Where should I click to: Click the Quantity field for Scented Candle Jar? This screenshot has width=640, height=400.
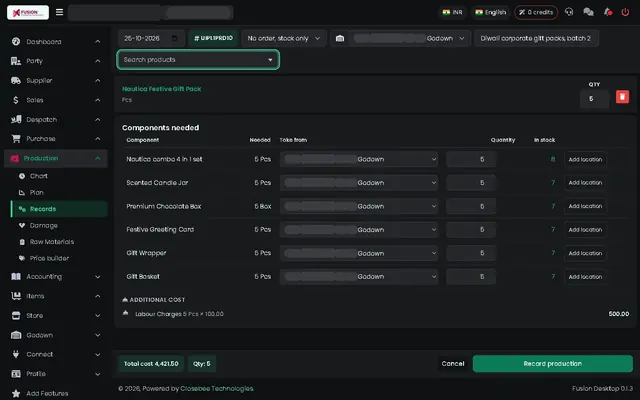pos(471,182)
